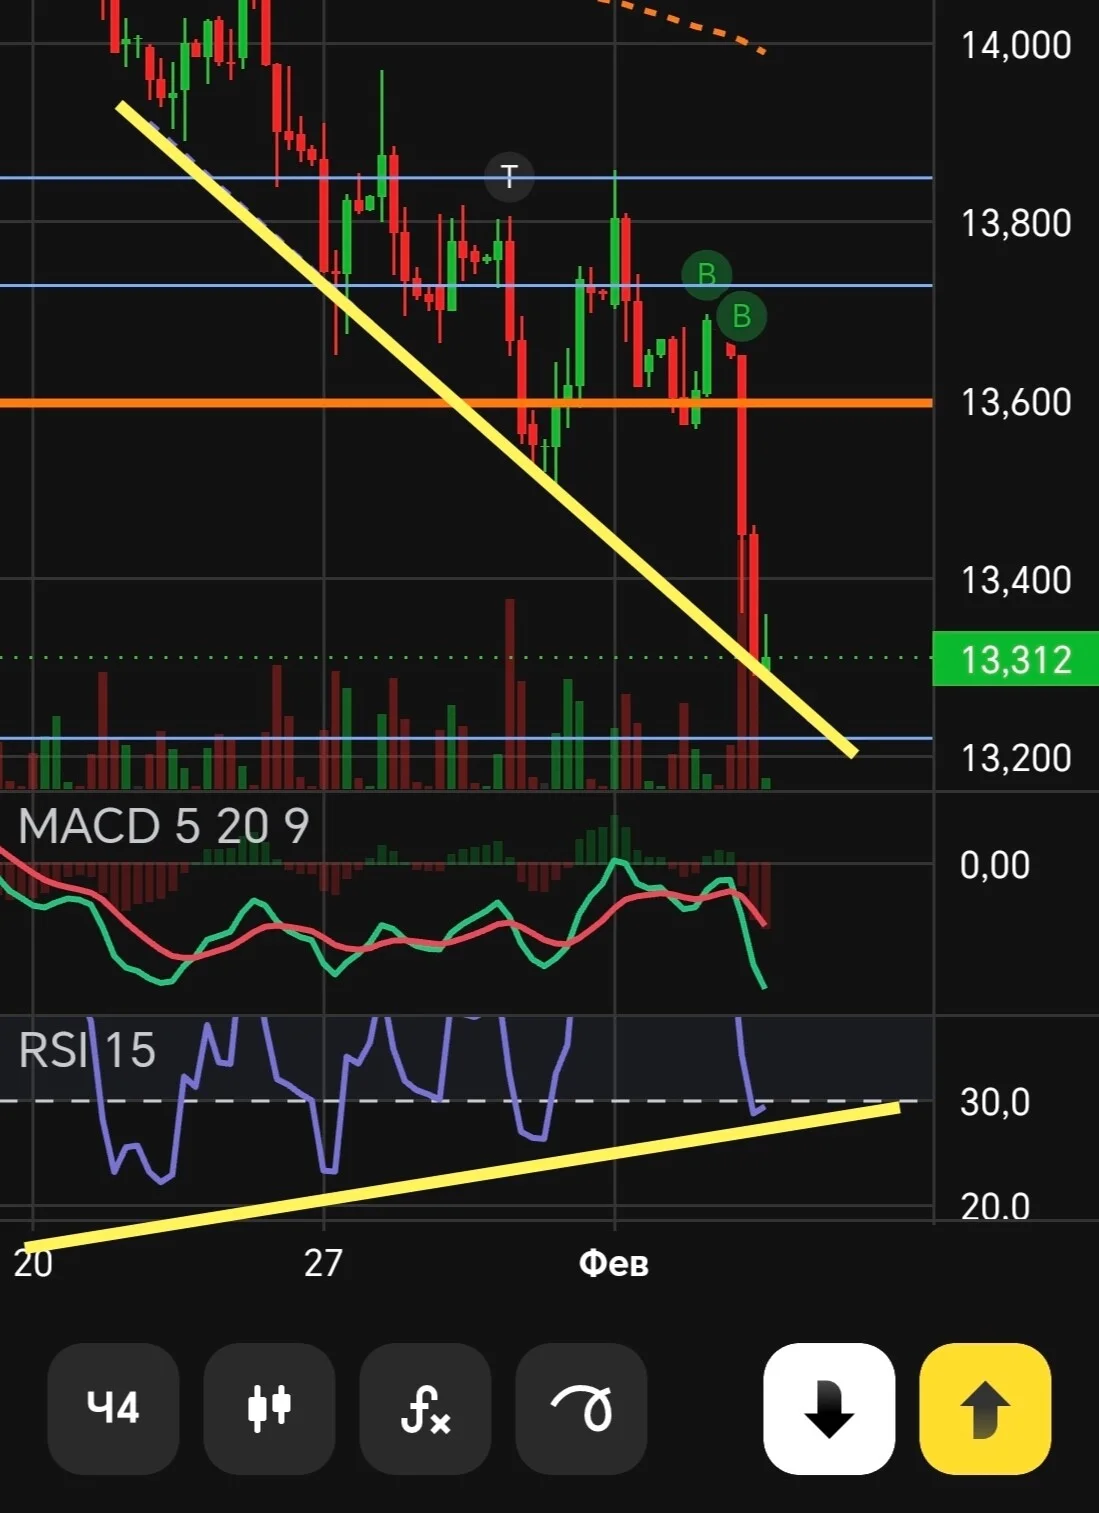The width and height of the screenshot is (1099, 1513).
Task: Tap the MACD 0,00 level label
Action: (x=995, y=865)
